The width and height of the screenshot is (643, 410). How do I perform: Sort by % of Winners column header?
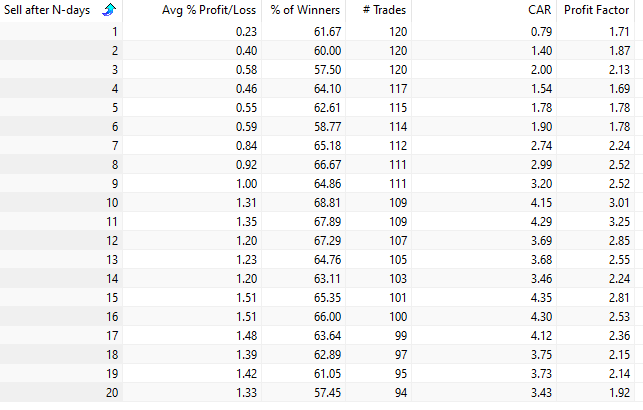(303, 10)
